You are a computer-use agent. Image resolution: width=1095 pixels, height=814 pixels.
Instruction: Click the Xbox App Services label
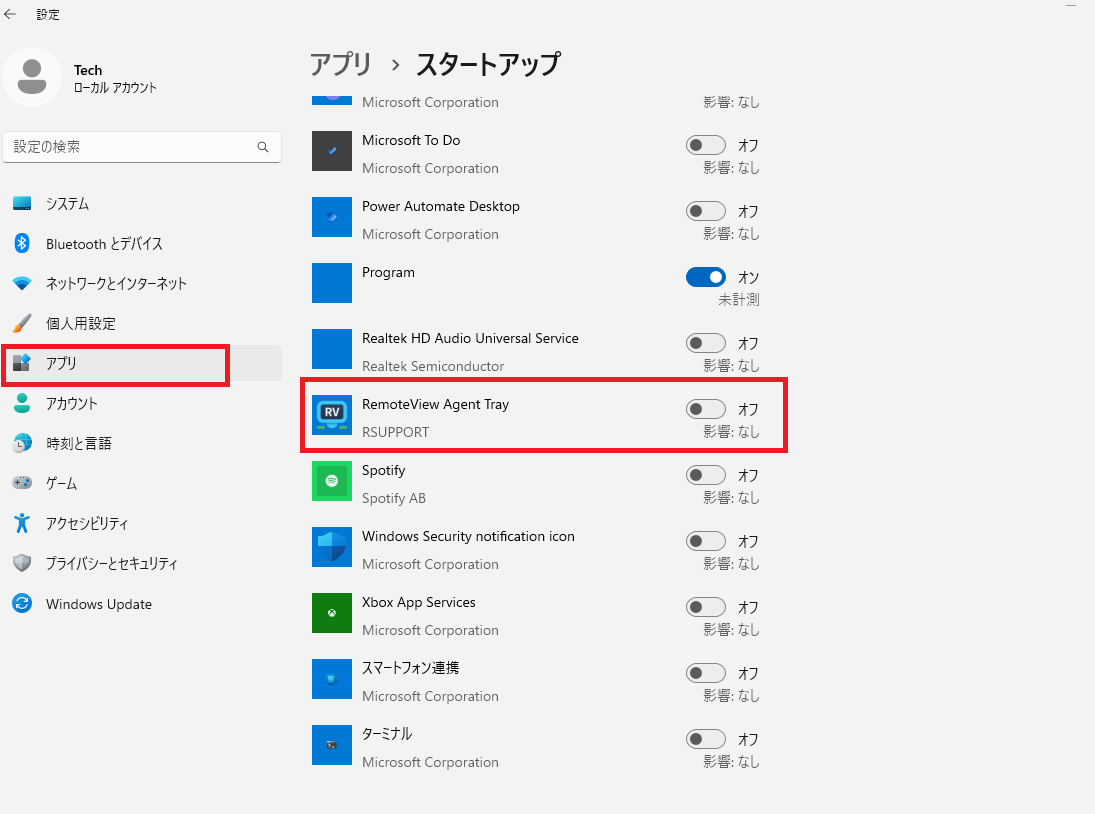point(418,602)
